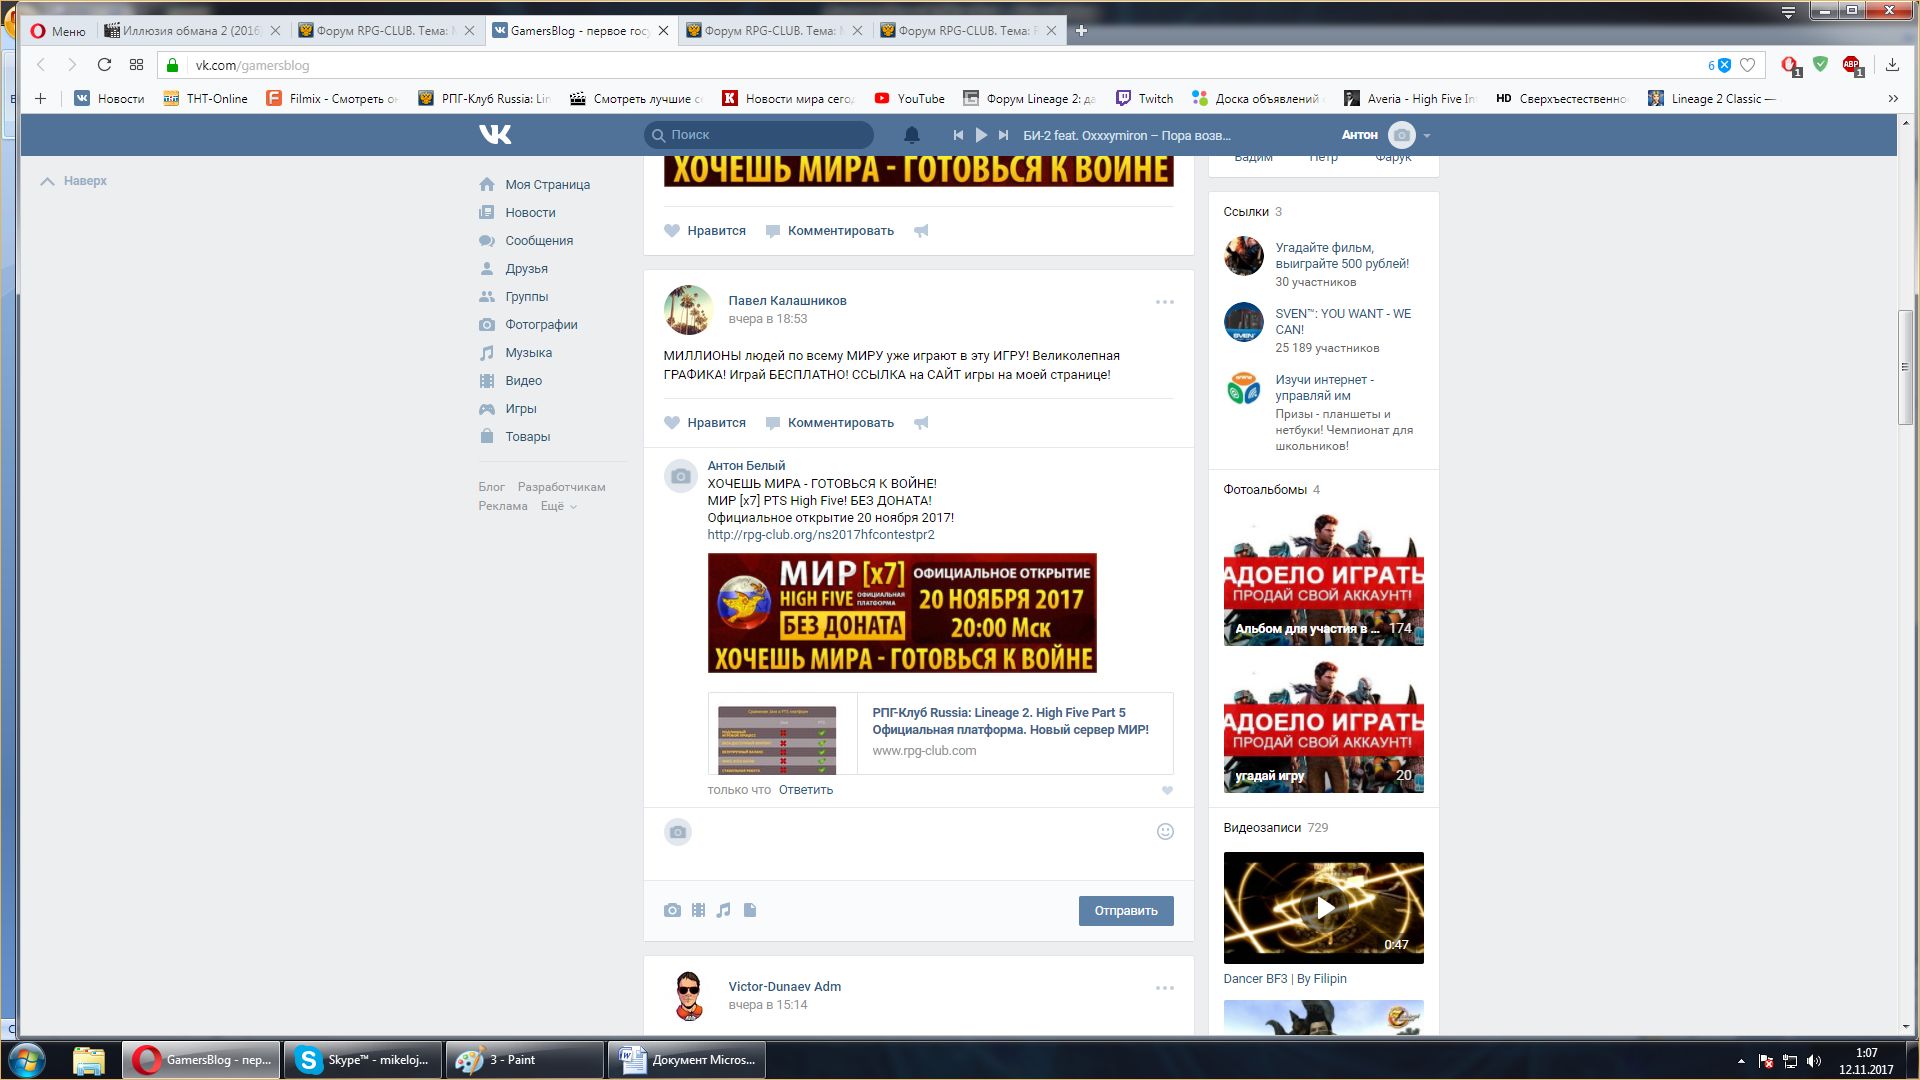
Task: Open options menu on Павел Калашников's post
Action: [1164, 301]
